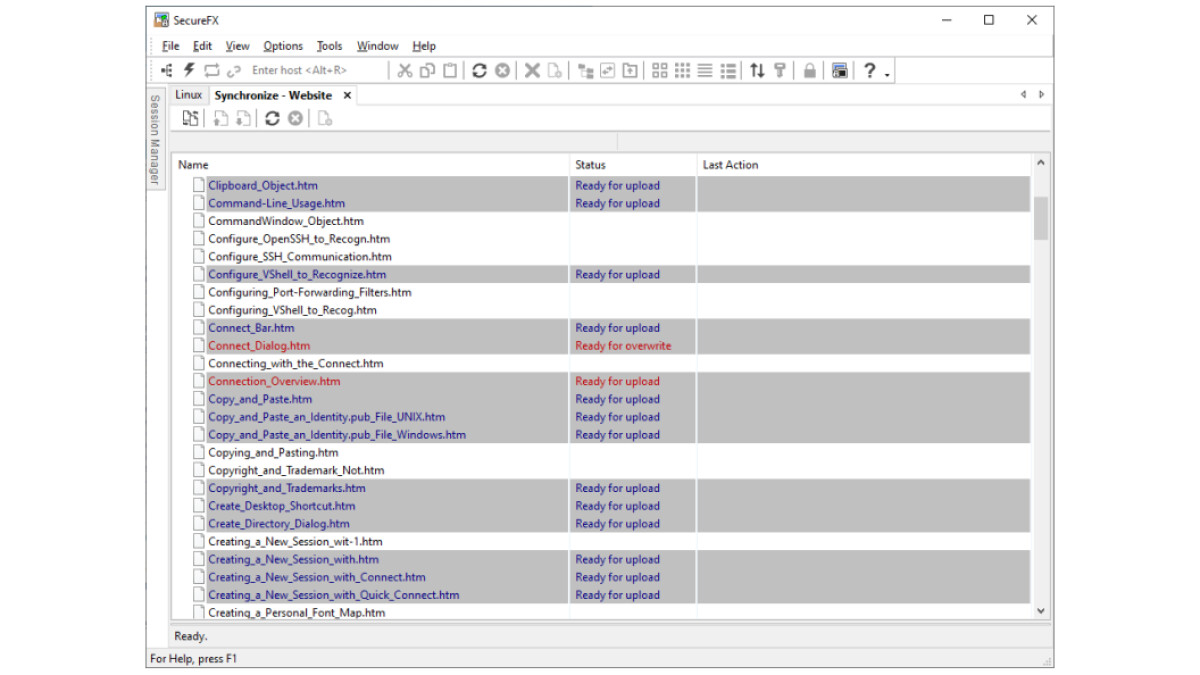1200x675 pixels.
Task: Select Creating_a_Personal_Font_Map.htm file
Action: pos(296,613)
